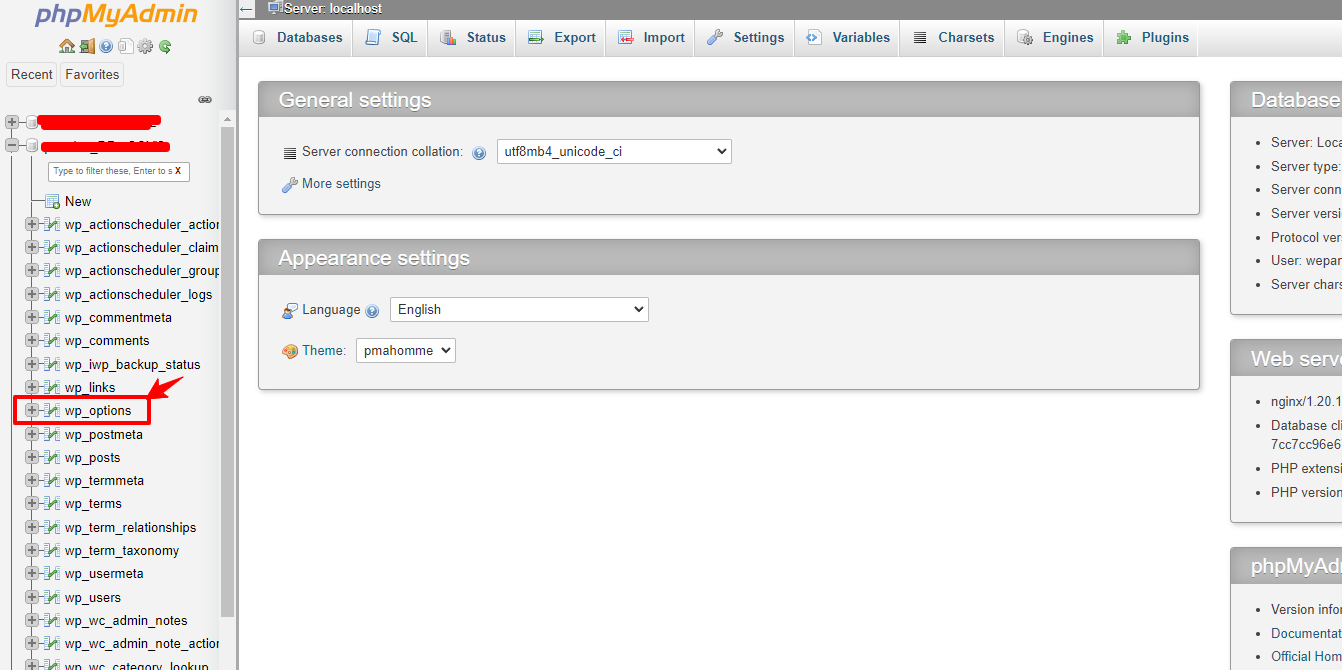Click the Engines tab icon
1342x670 pixels.
pyautogui.click(x=1025, y=37)
